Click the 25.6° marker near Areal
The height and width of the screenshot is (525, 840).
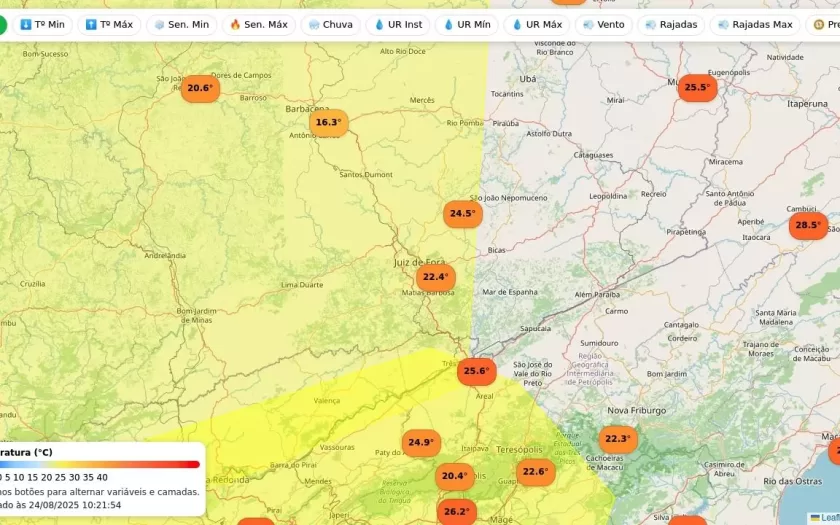pos(476,371)
